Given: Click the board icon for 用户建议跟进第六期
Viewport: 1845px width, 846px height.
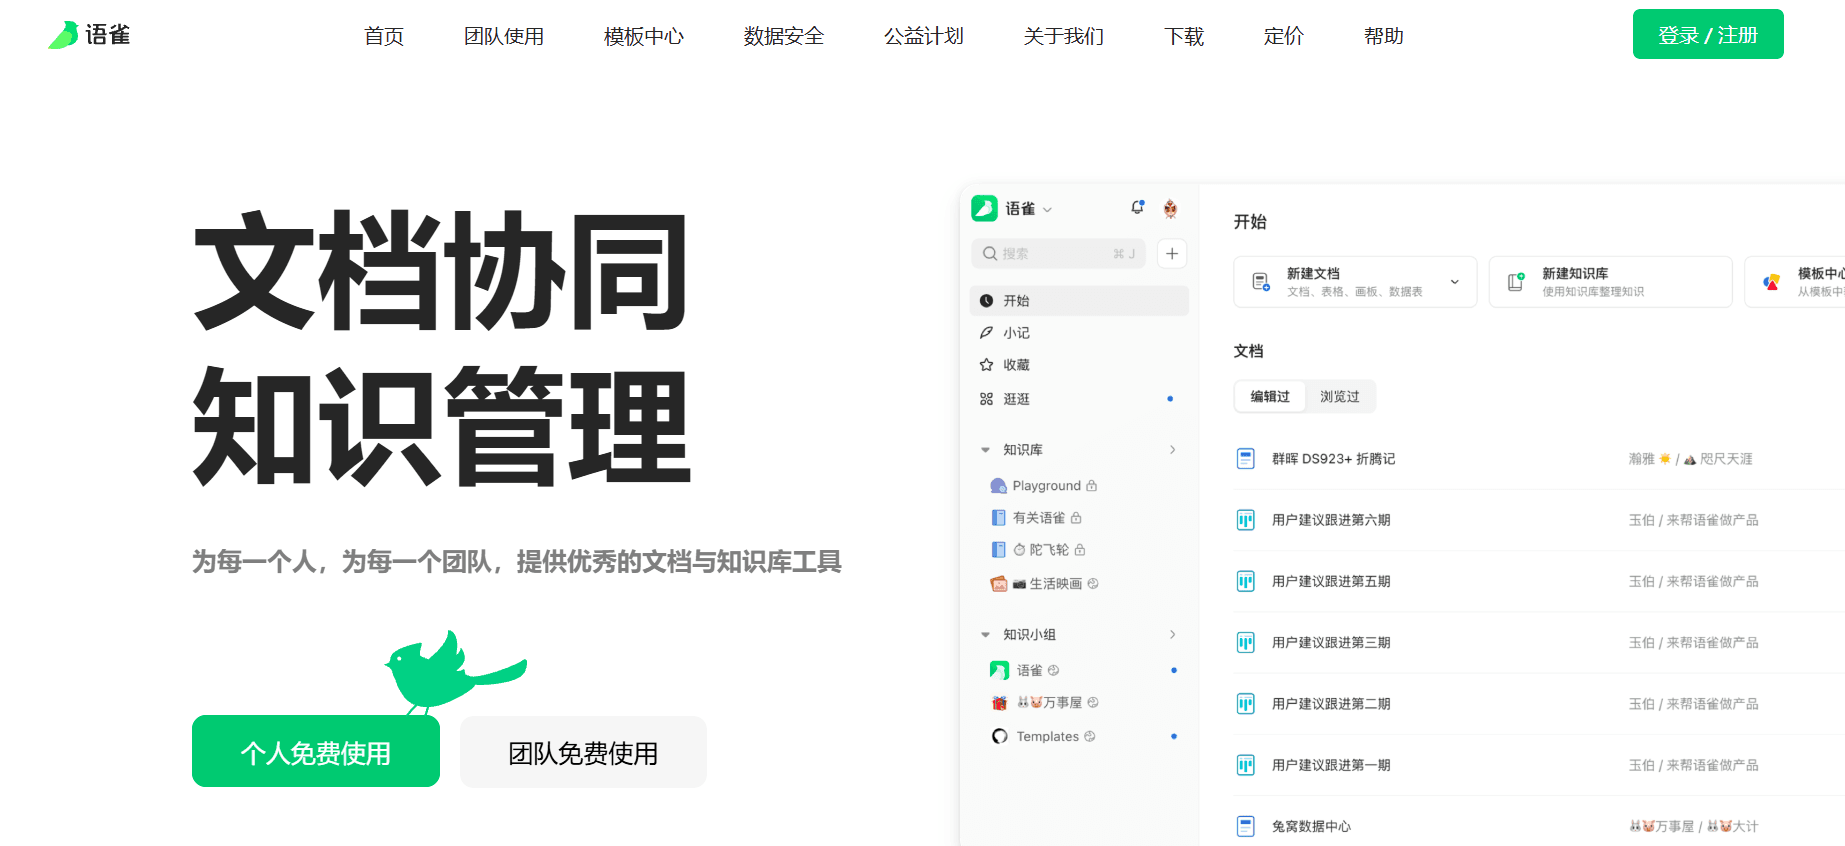Looking at the screenshot, I should 1246,520.
